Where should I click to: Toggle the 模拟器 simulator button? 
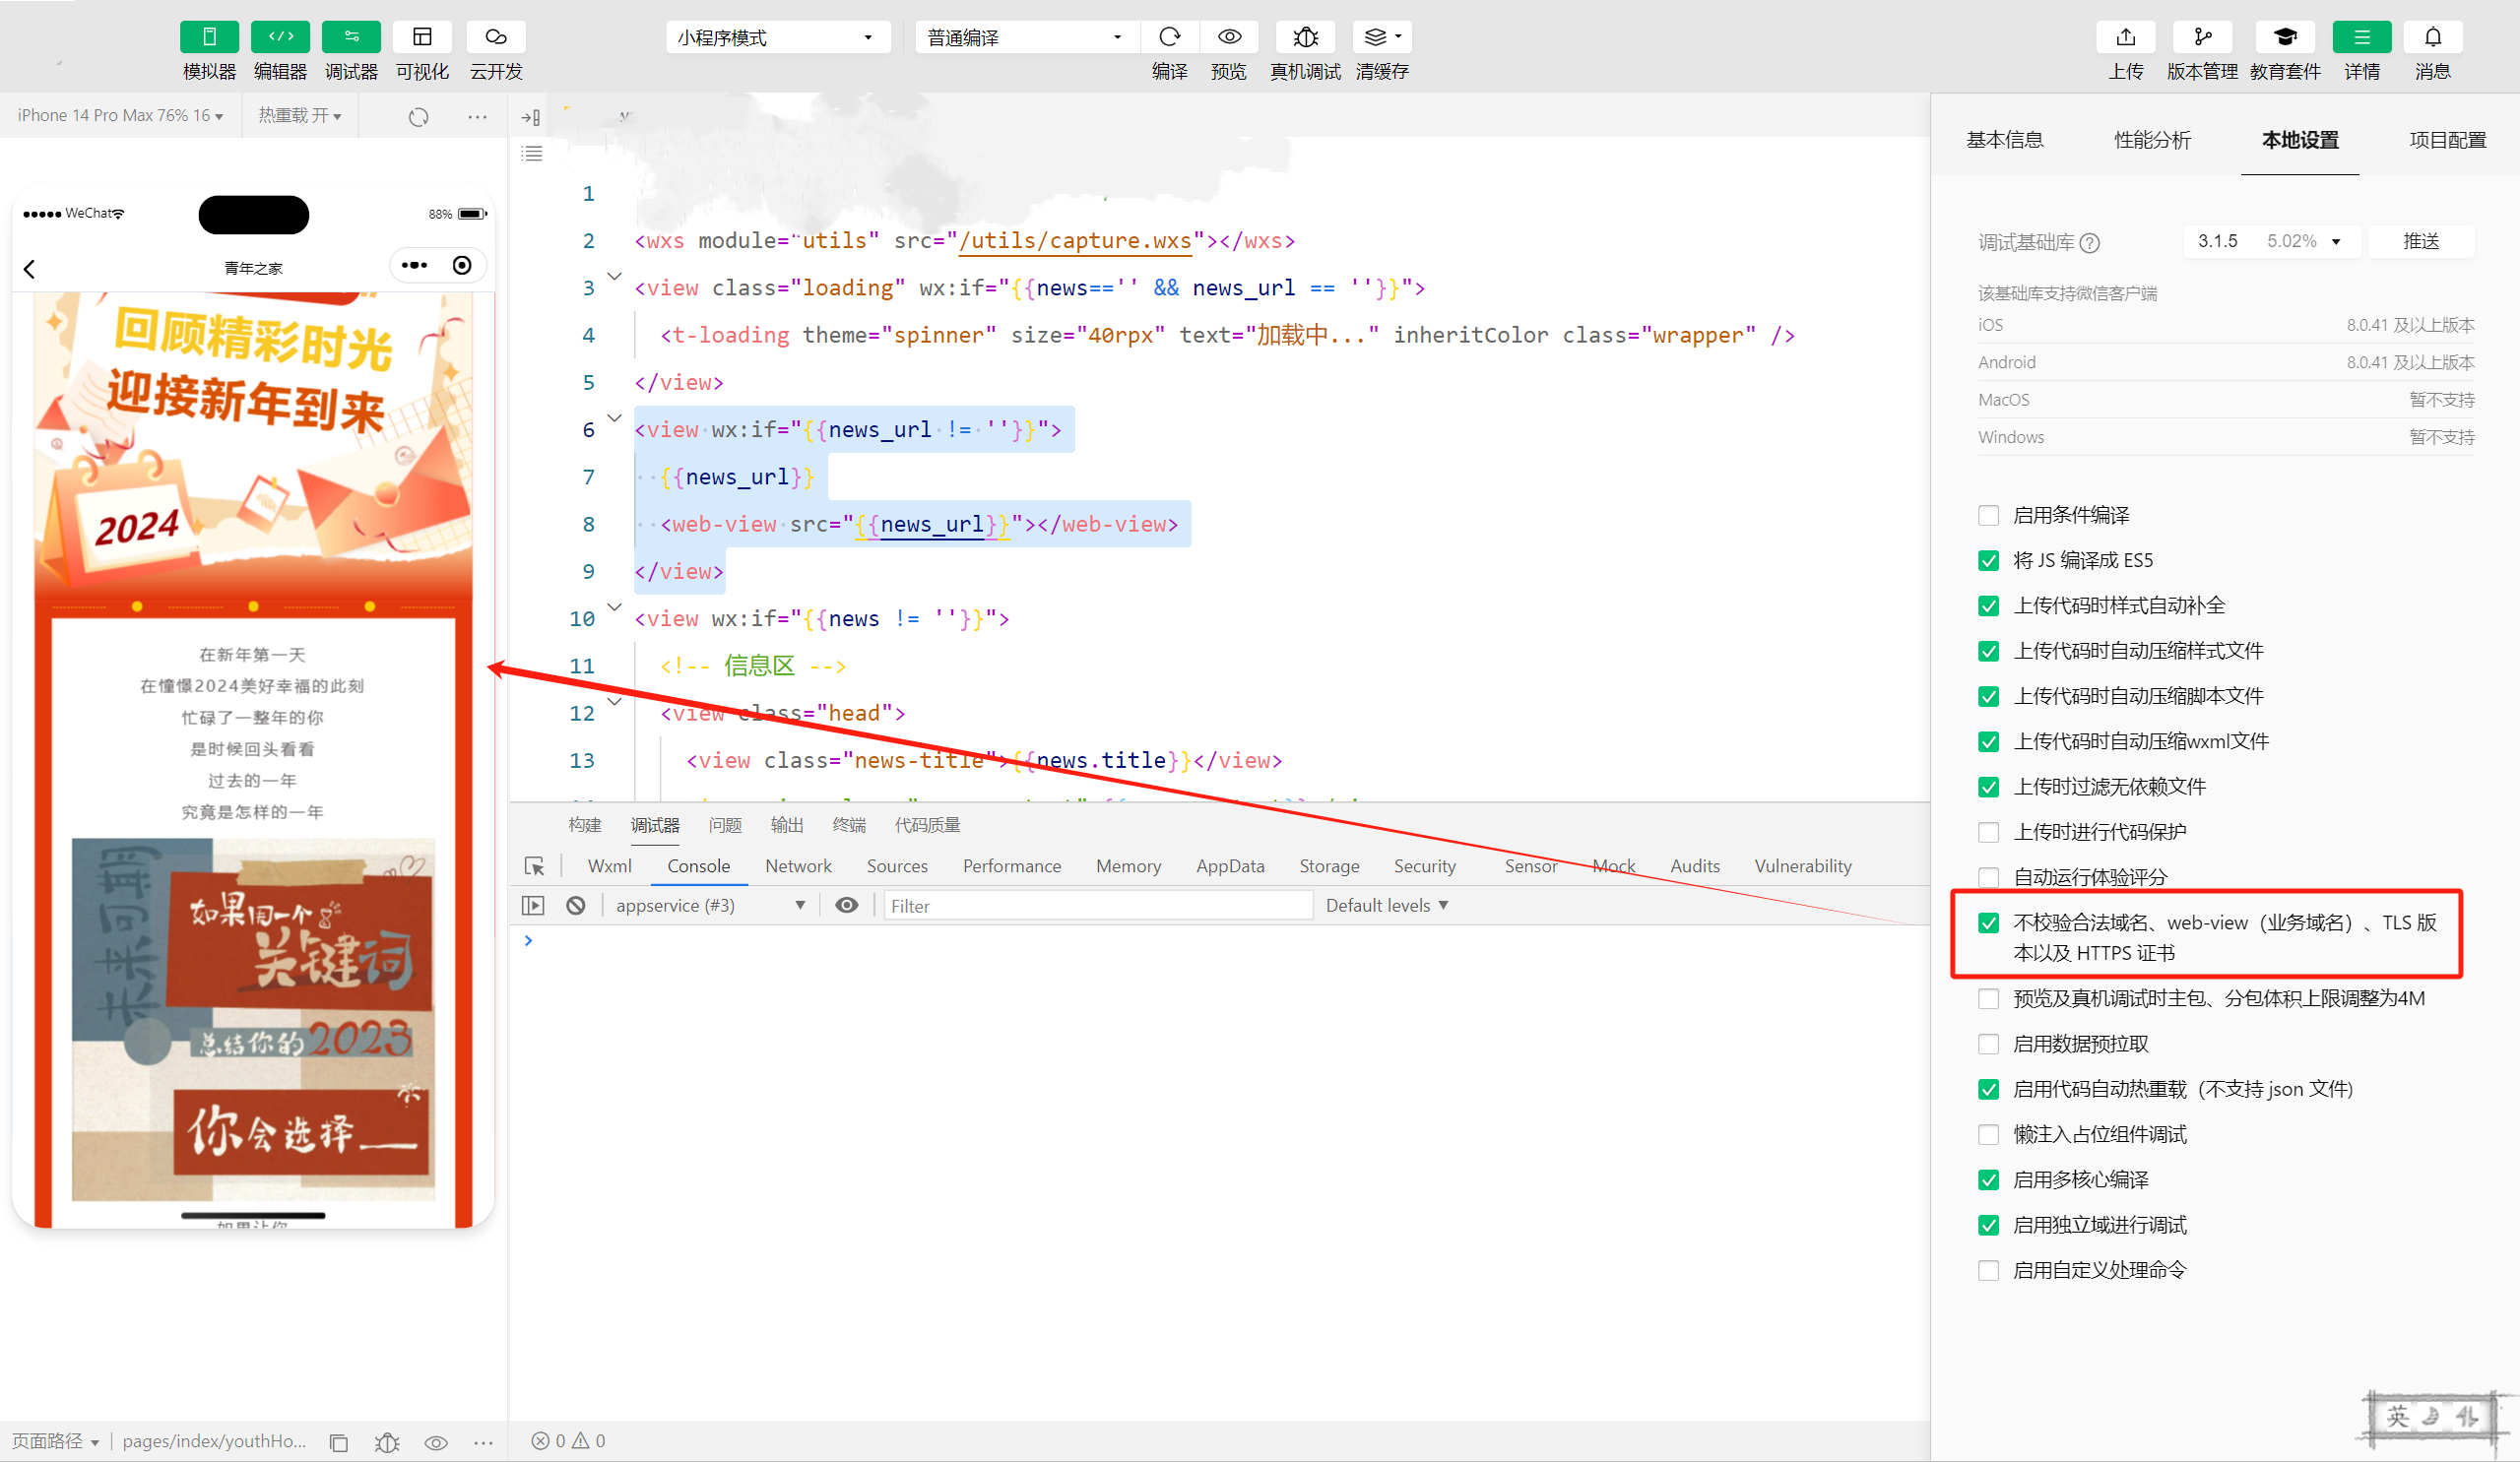coord(209,37)
